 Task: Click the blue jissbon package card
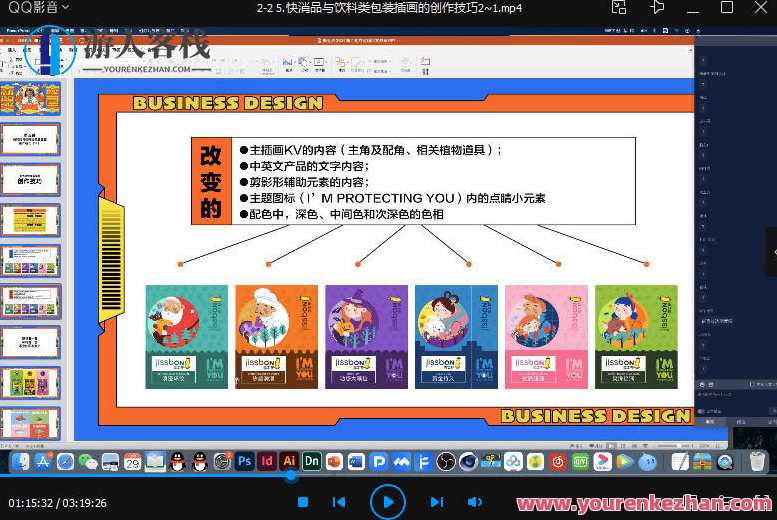tap(456, 337)
